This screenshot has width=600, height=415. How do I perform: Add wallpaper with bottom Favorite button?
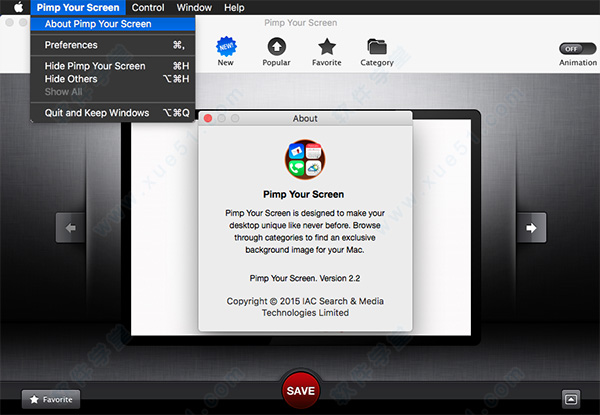[x=51, y=399]
